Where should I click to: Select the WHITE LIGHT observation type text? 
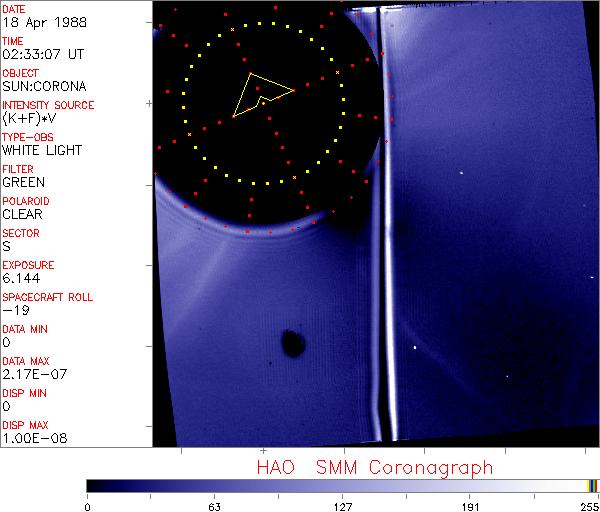click(x=41, y=150)
